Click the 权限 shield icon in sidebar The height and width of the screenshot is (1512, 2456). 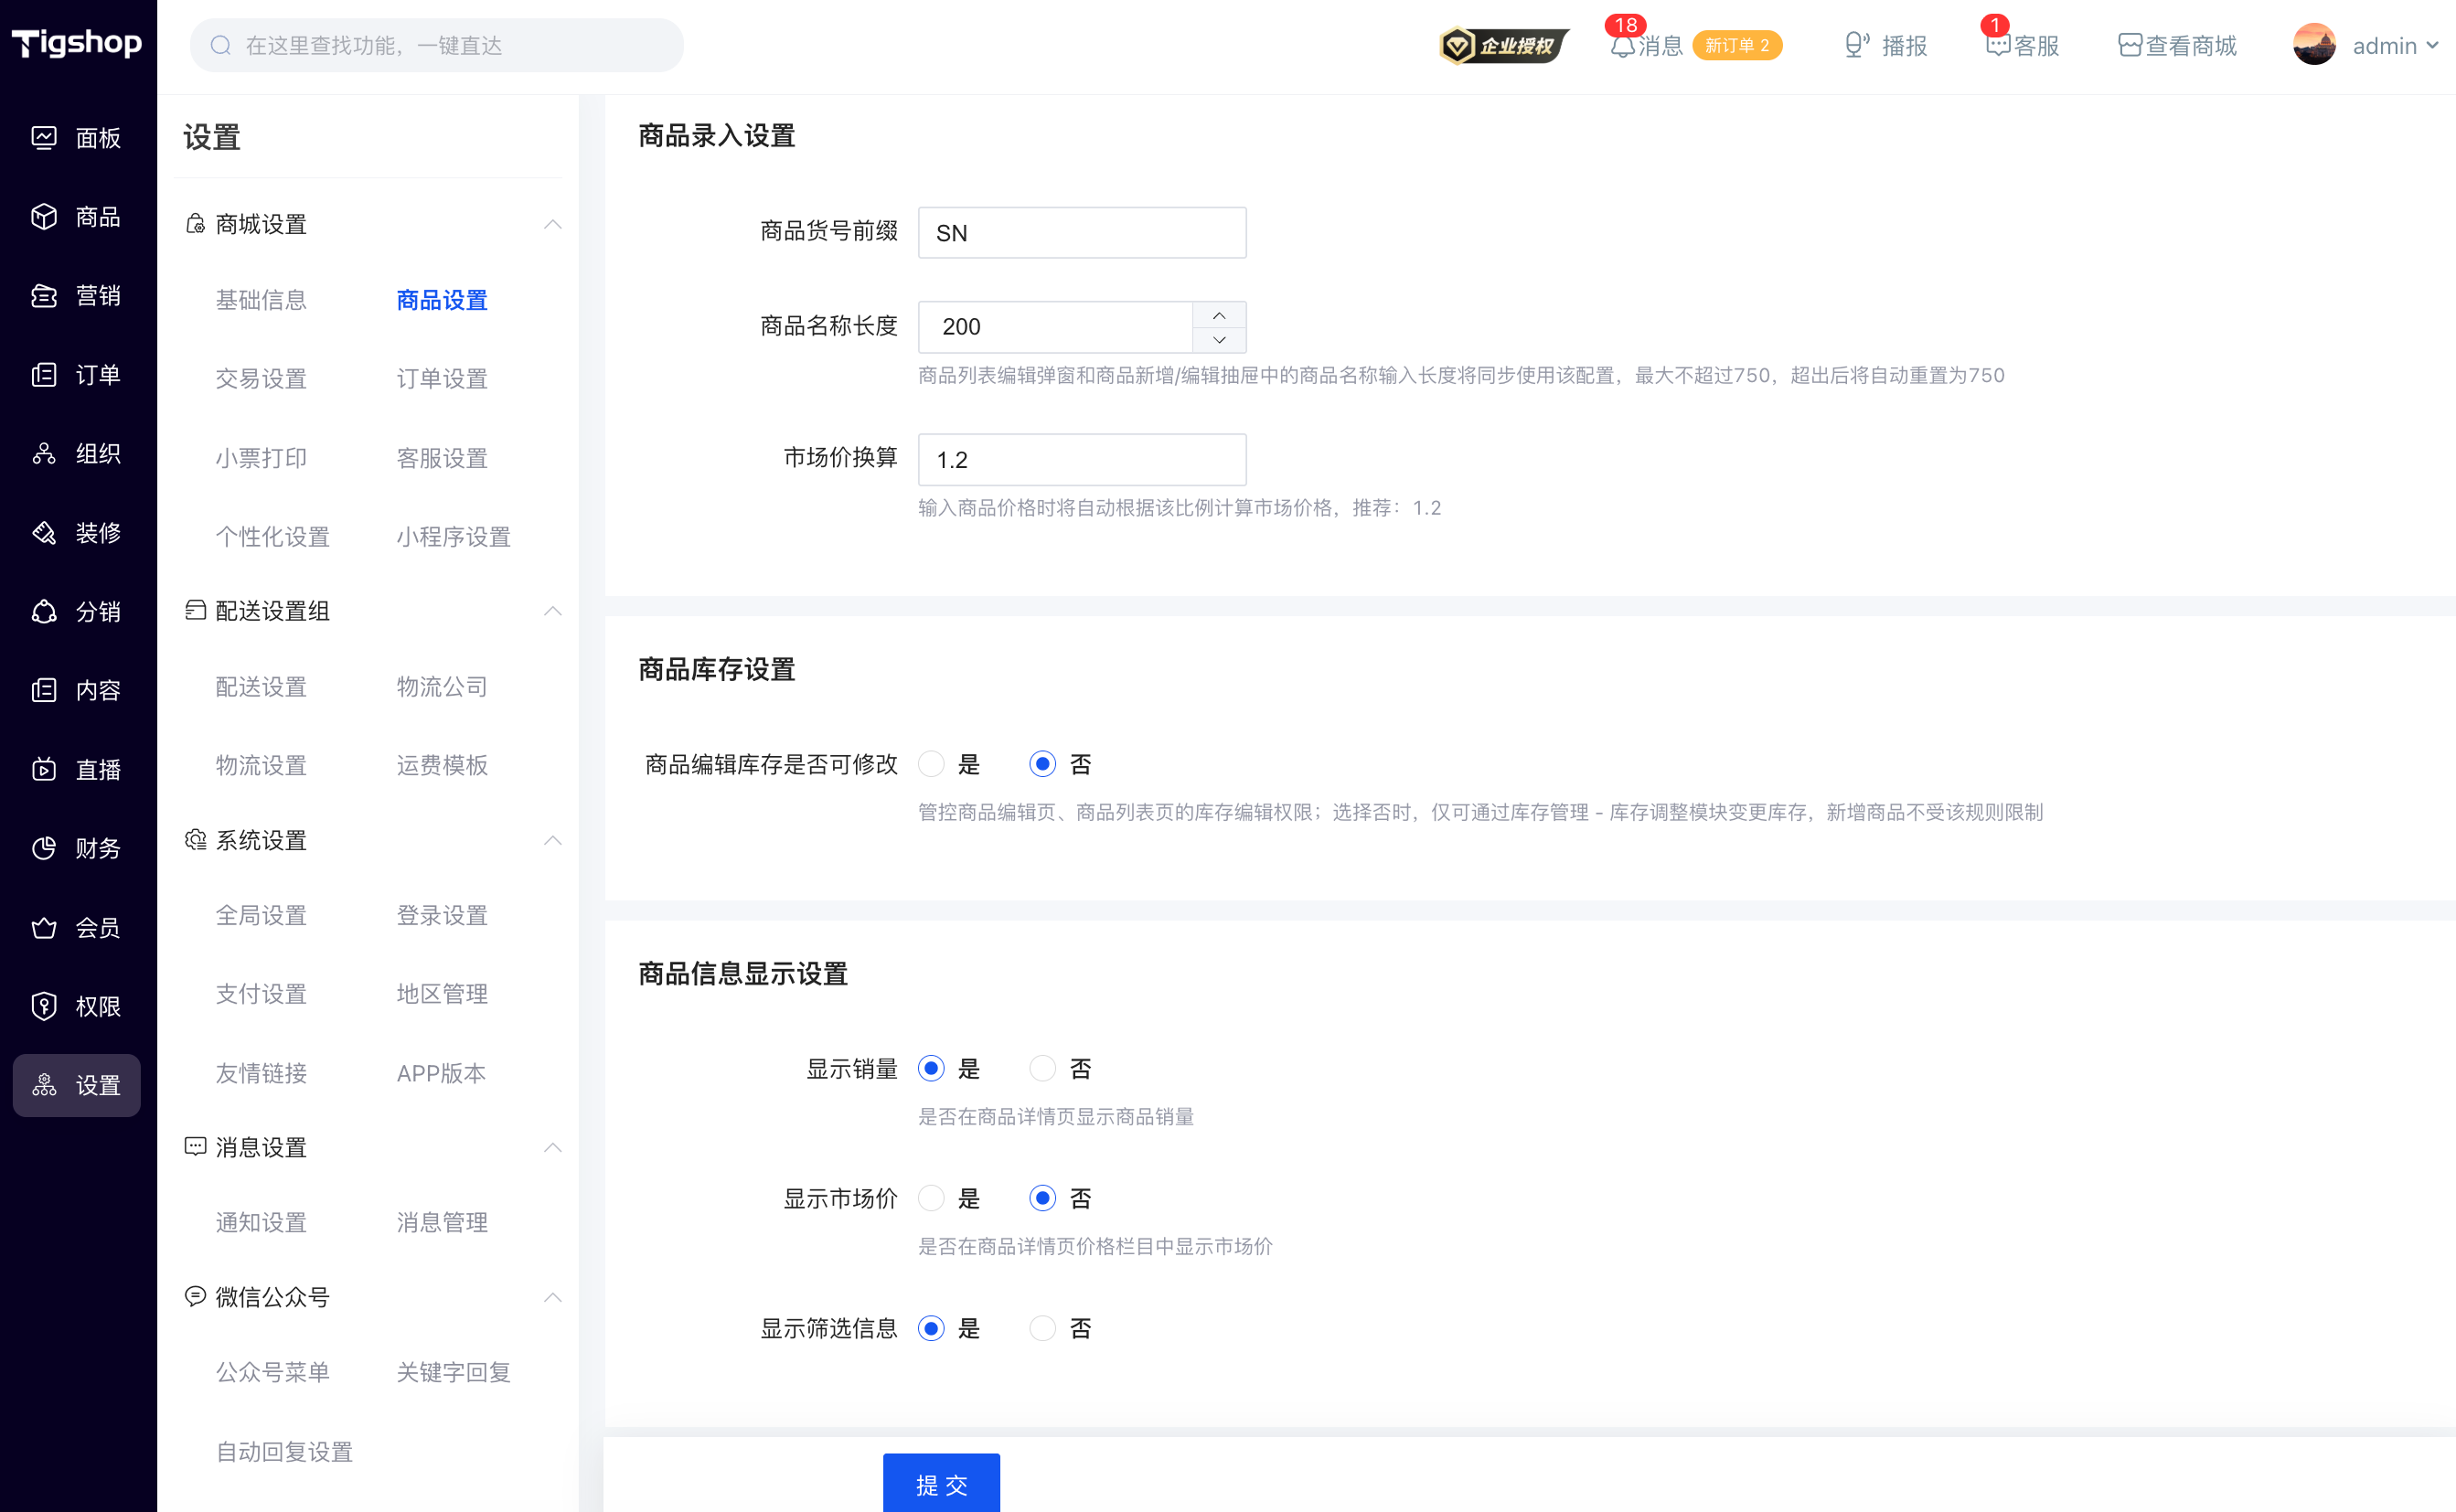[x=44, y=1006]
